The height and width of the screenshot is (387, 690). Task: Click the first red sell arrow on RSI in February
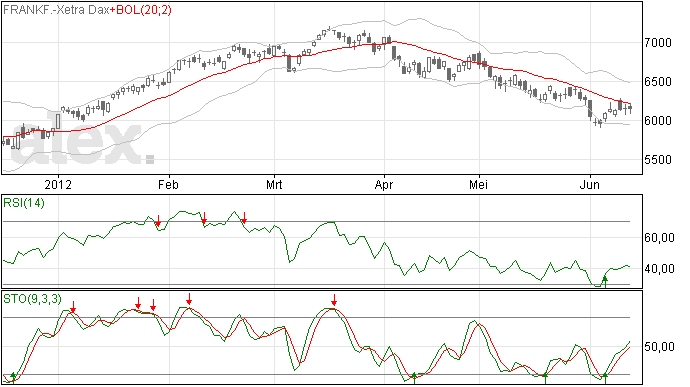(158, 221)
